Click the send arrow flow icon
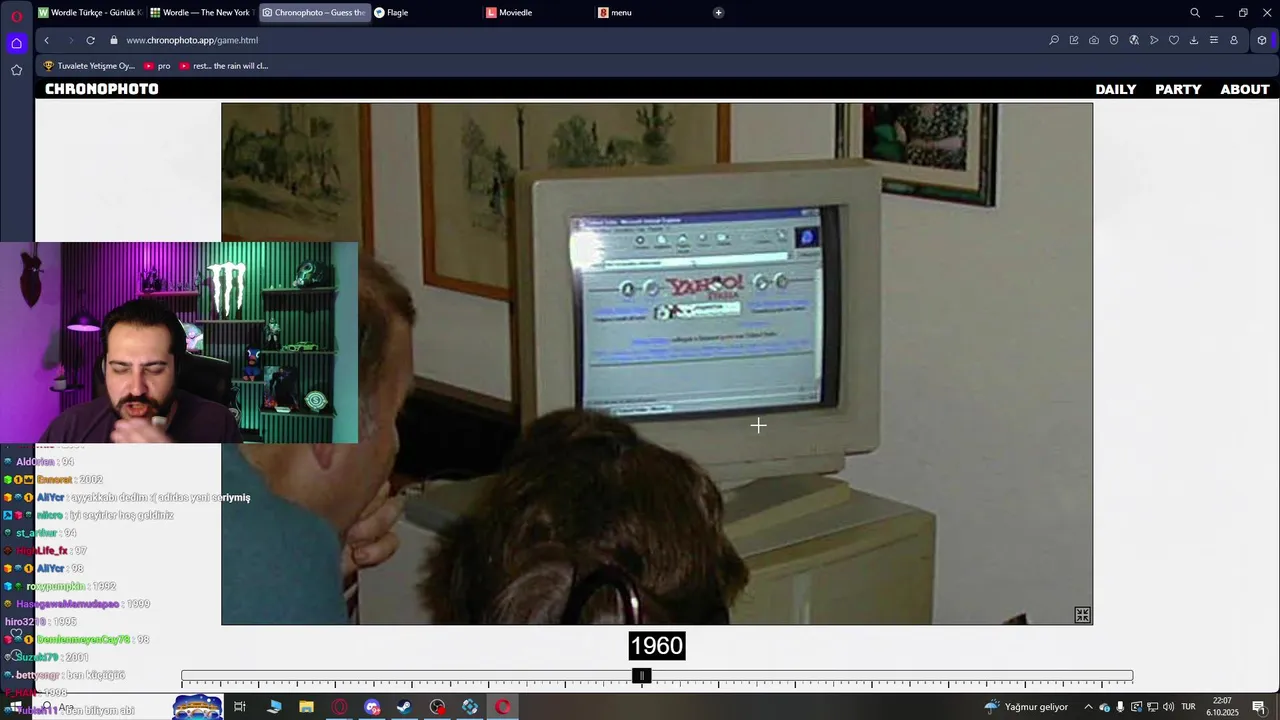 click(x=1154, y=40)
